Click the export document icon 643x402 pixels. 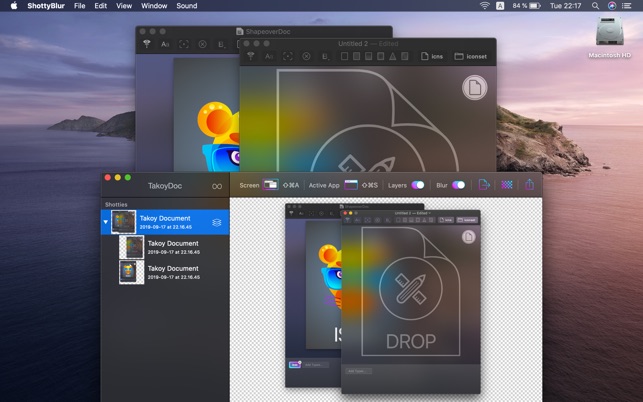pos(484,185)
